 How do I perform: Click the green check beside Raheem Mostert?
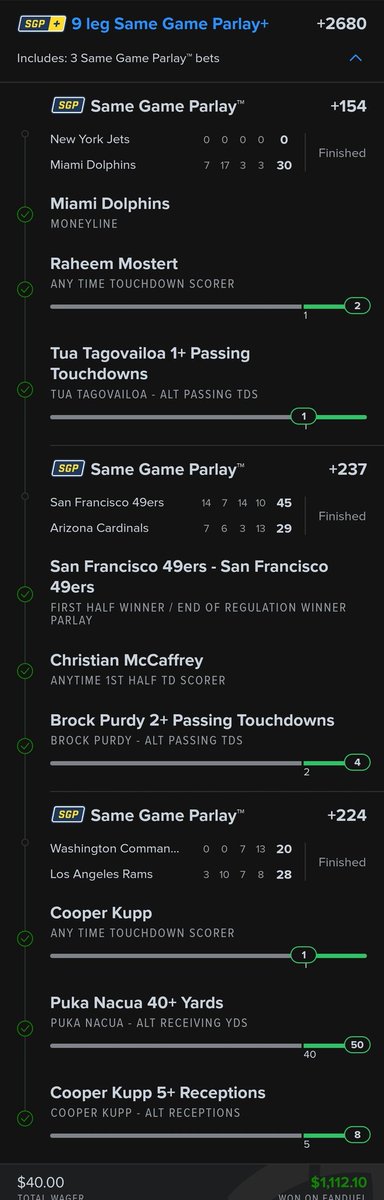[x=25, y=289]
